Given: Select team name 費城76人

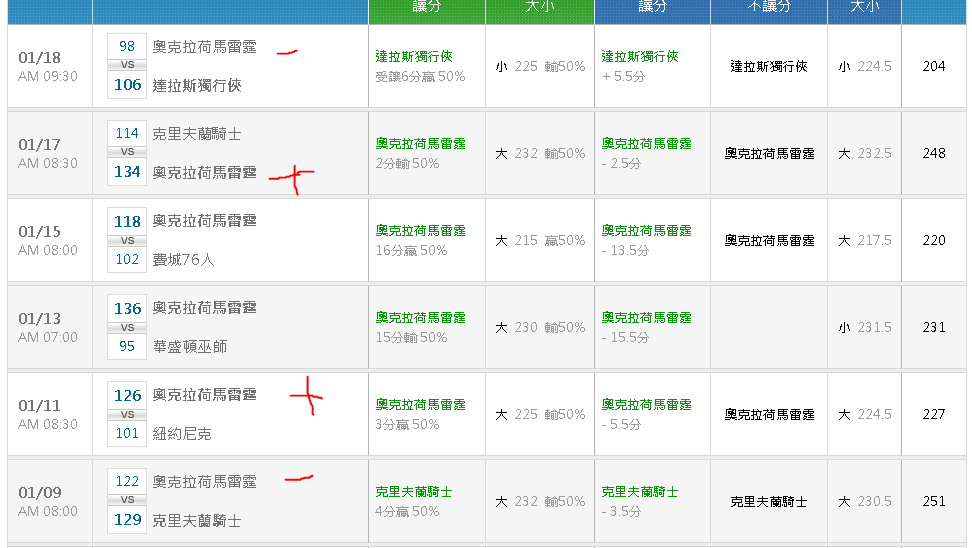Looking at the screenshot, I should point(183,260).
